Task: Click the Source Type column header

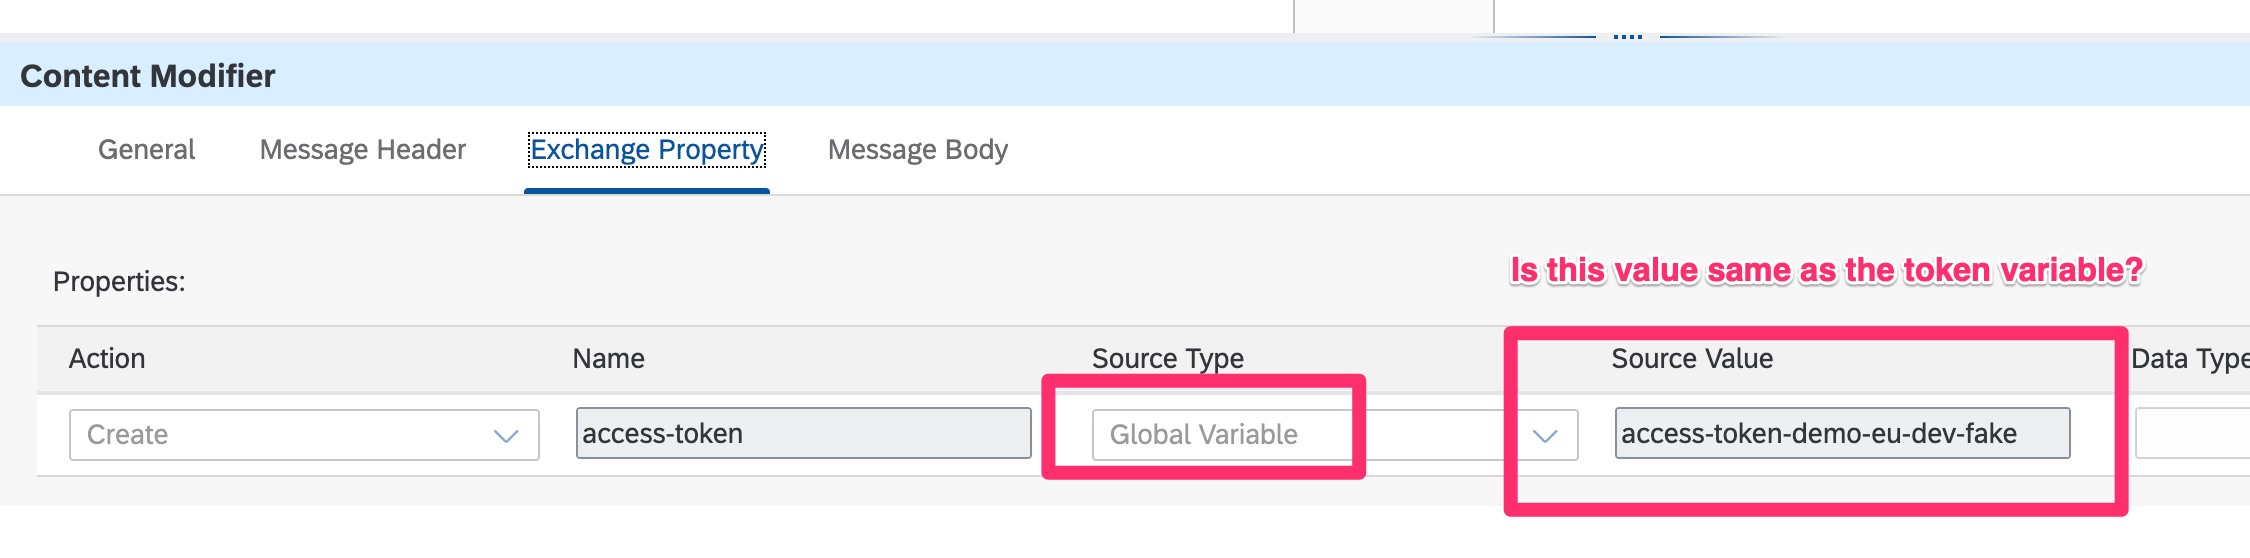Action: click(1167, 359)
